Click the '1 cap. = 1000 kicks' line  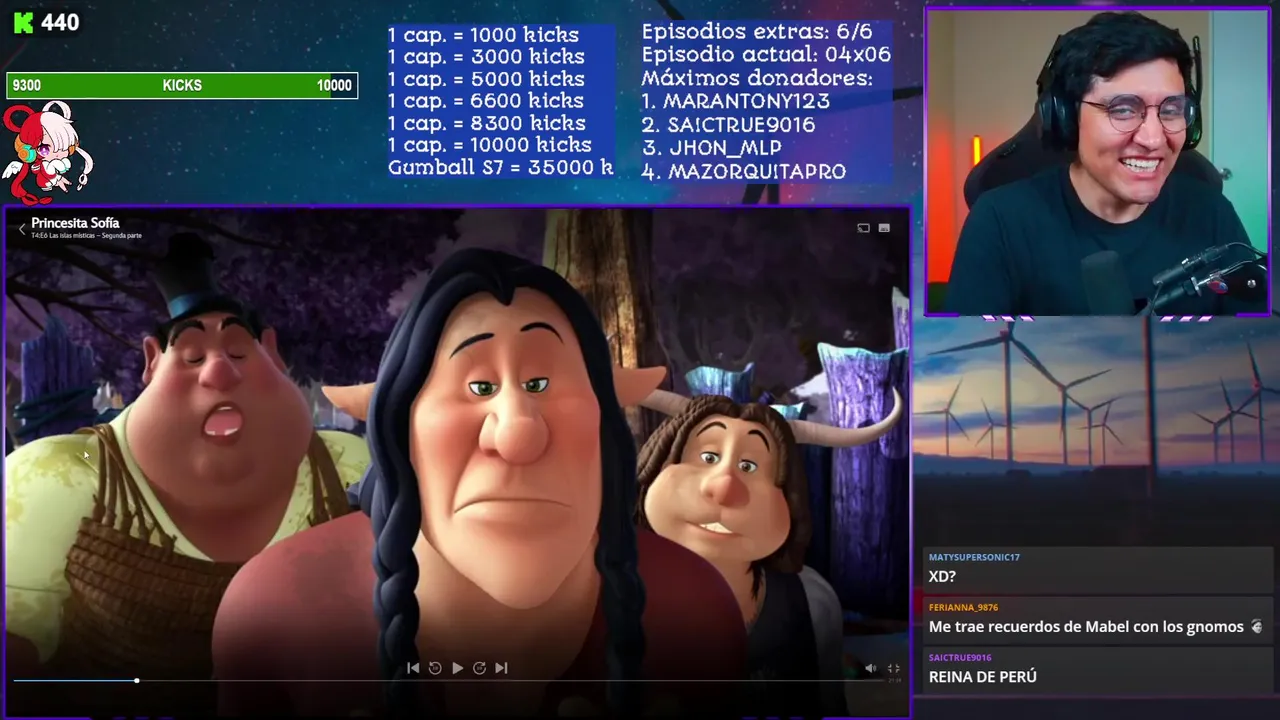[x=483, y=35]
